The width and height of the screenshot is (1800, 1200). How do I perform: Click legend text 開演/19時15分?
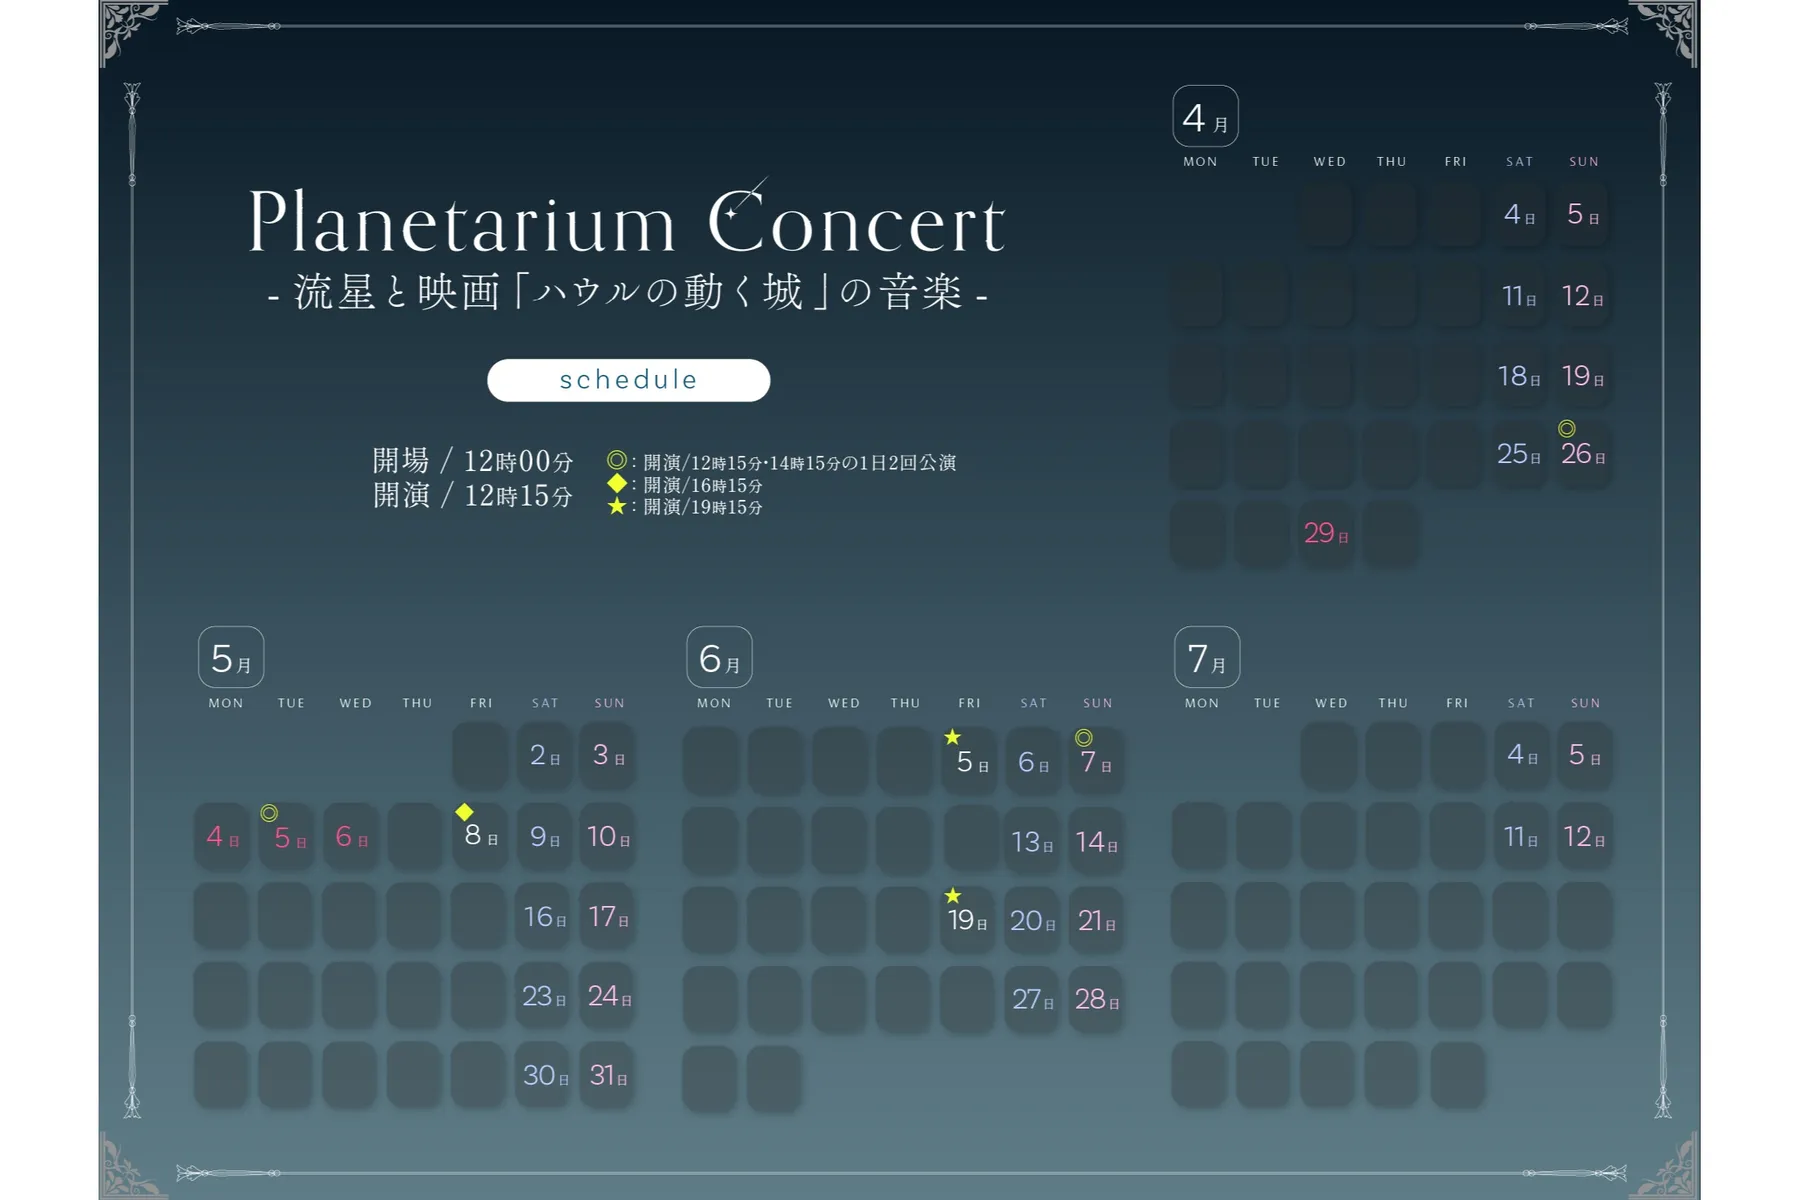pyautogui.click(x=702, y=507)
